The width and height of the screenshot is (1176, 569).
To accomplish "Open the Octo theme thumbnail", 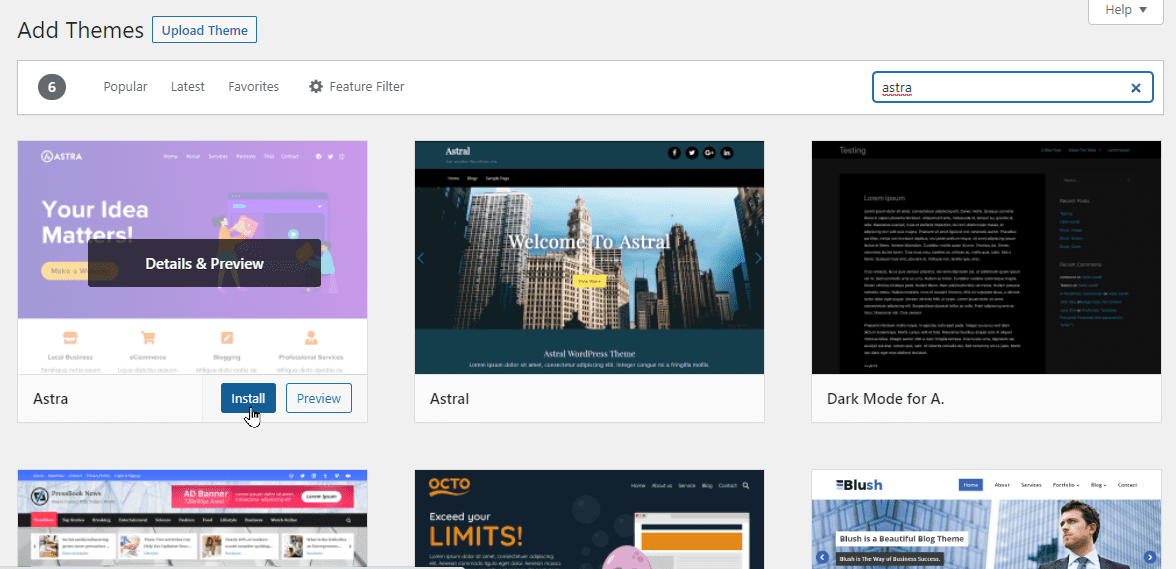I will coord(590,519).
